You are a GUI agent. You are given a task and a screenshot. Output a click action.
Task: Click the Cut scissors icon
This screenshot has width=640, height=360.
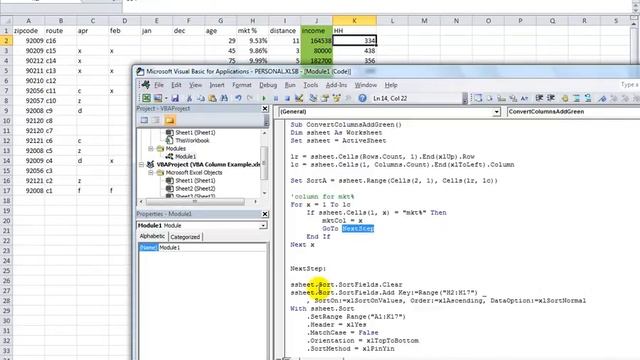point(189,98)
